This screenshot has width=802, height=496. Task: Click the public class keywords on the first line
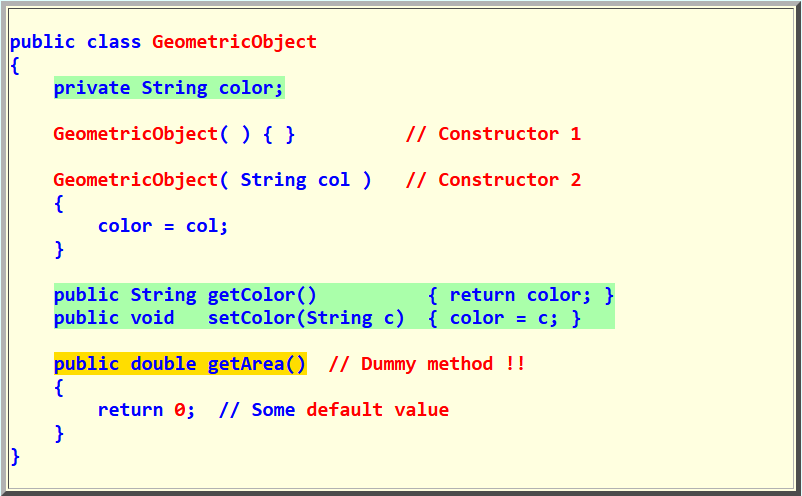75,42
